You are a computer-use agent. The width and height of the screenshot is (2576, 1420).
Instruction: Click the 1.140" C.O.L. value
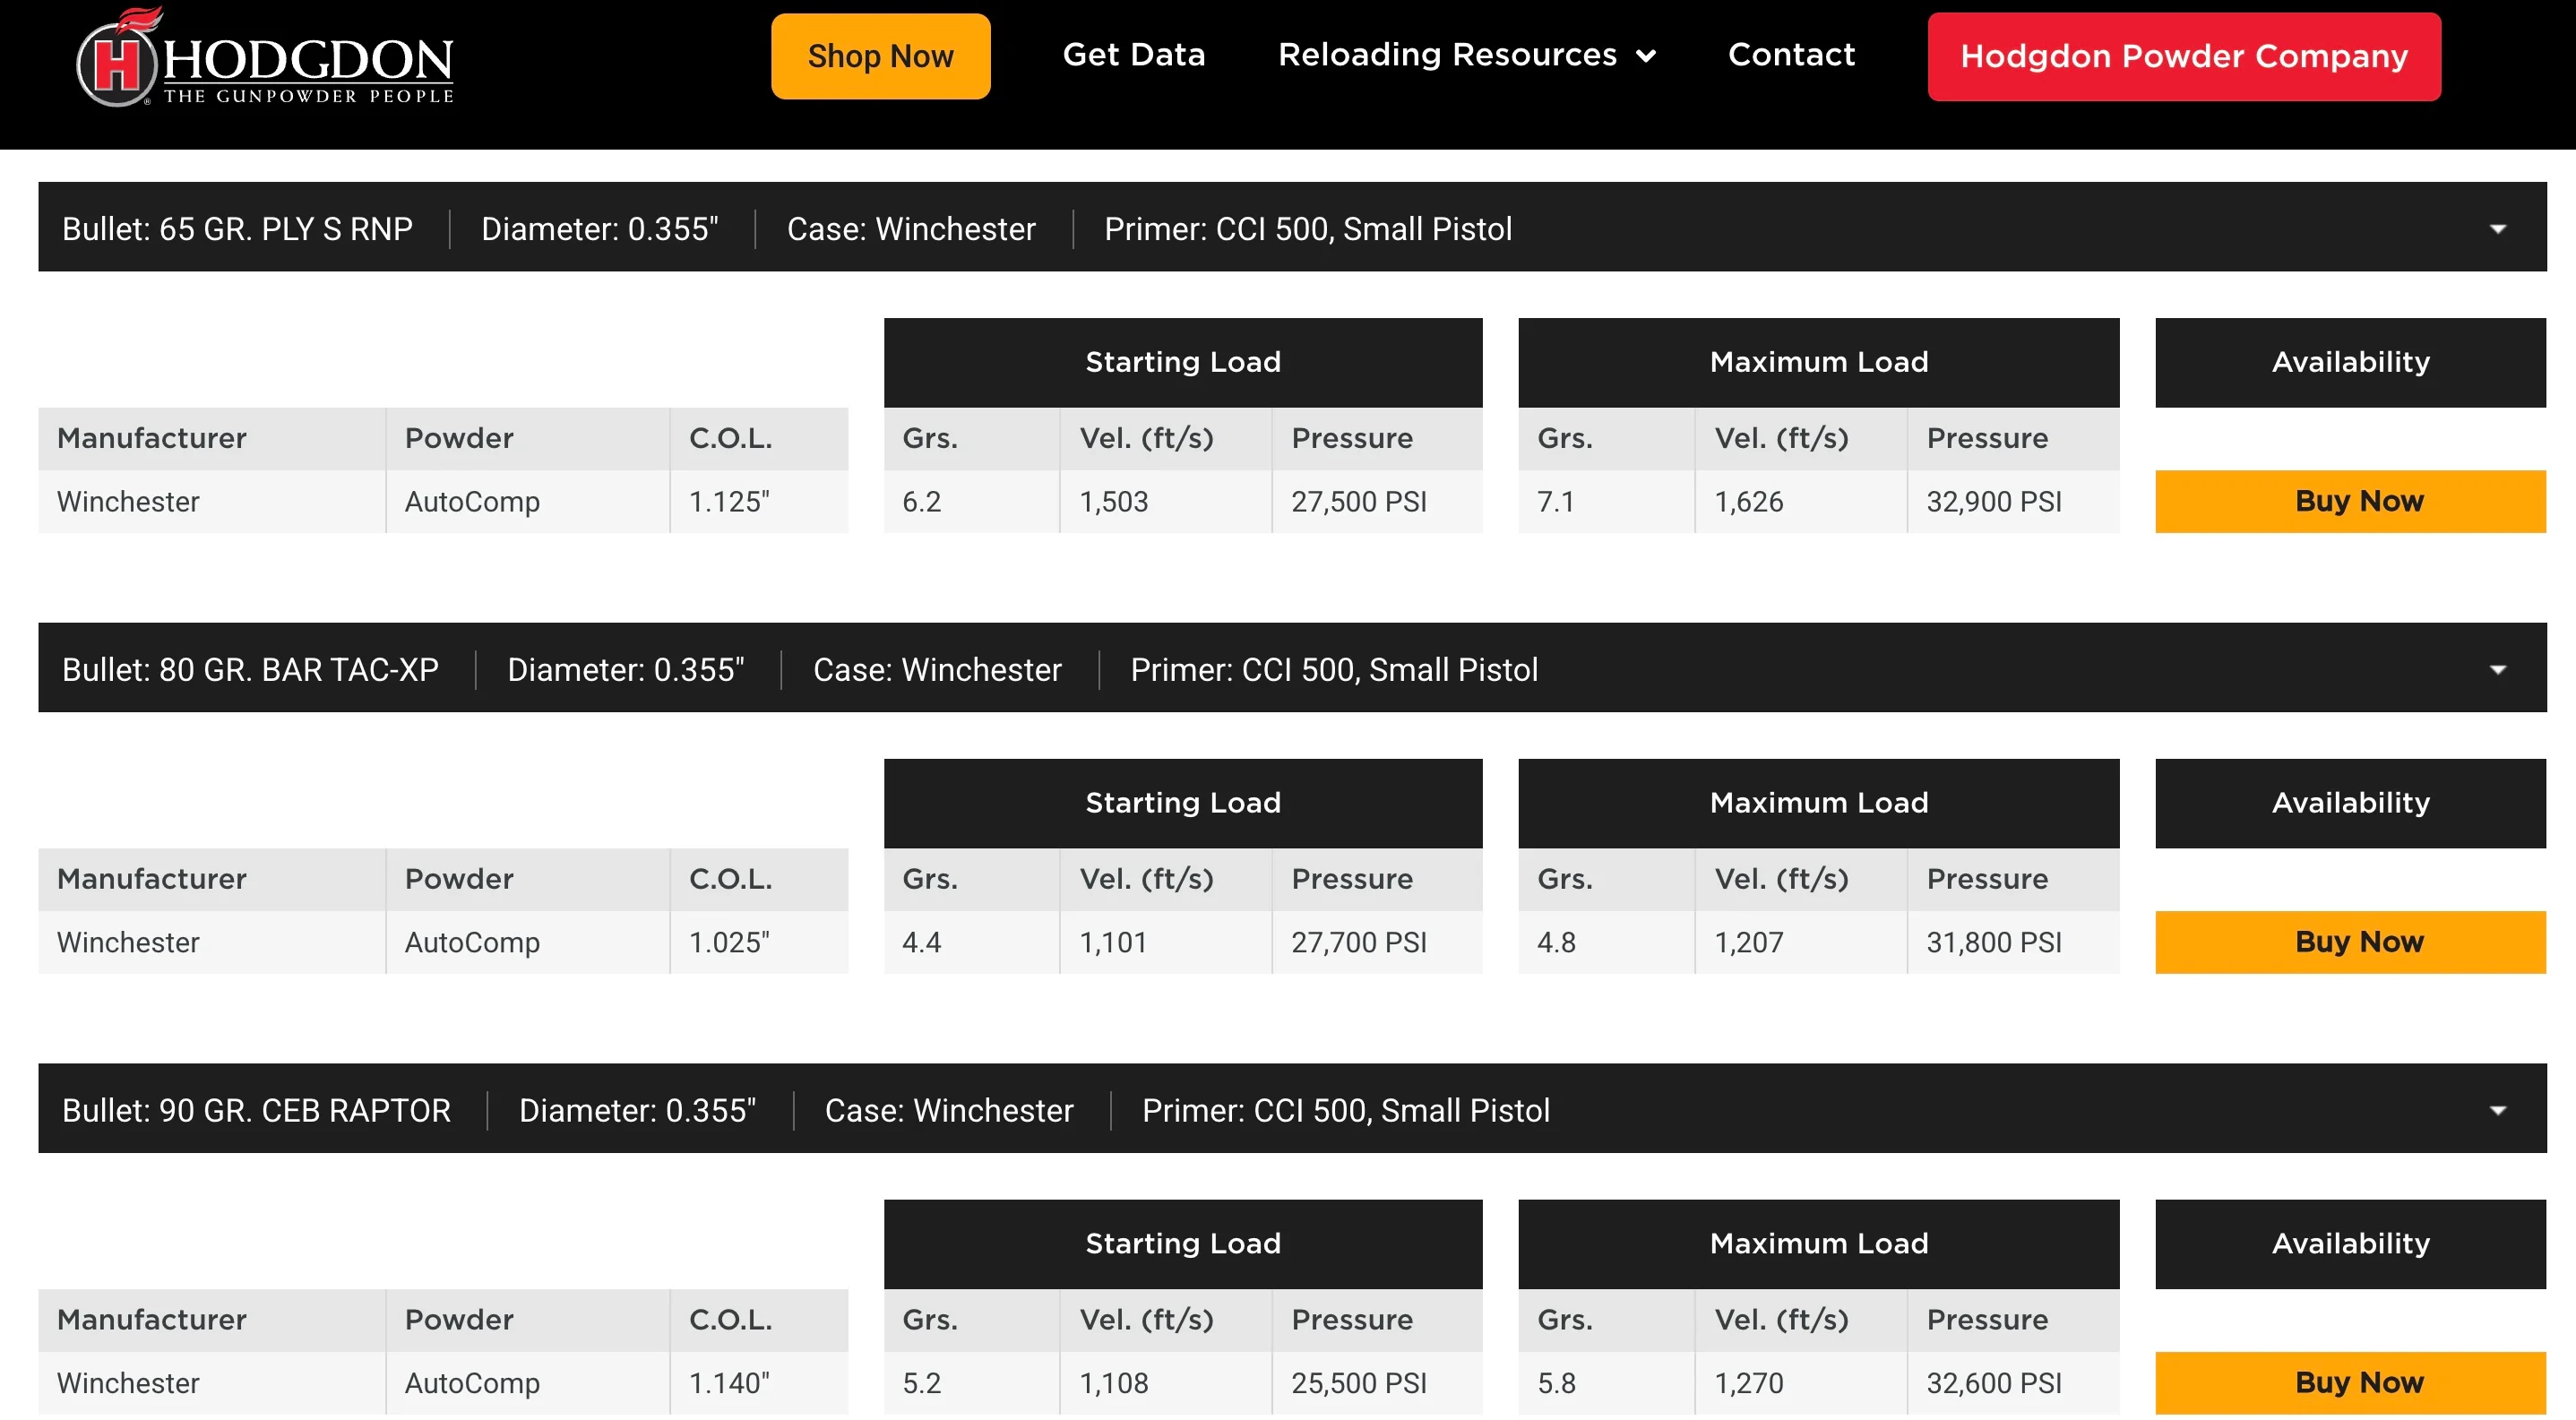[729, 1383]
